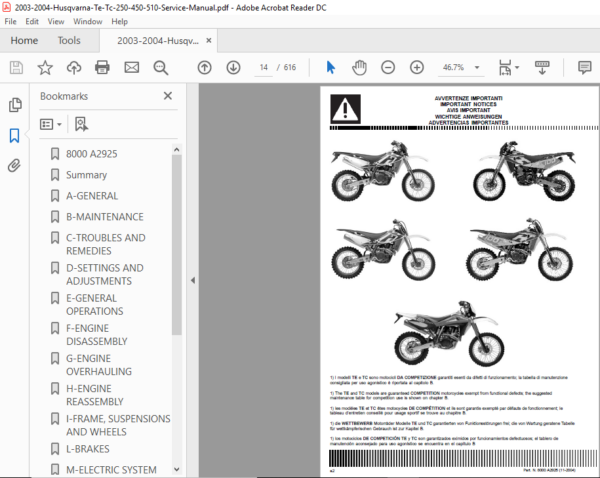Click bookmarks scrollbar up arrow

coord(176,150)
